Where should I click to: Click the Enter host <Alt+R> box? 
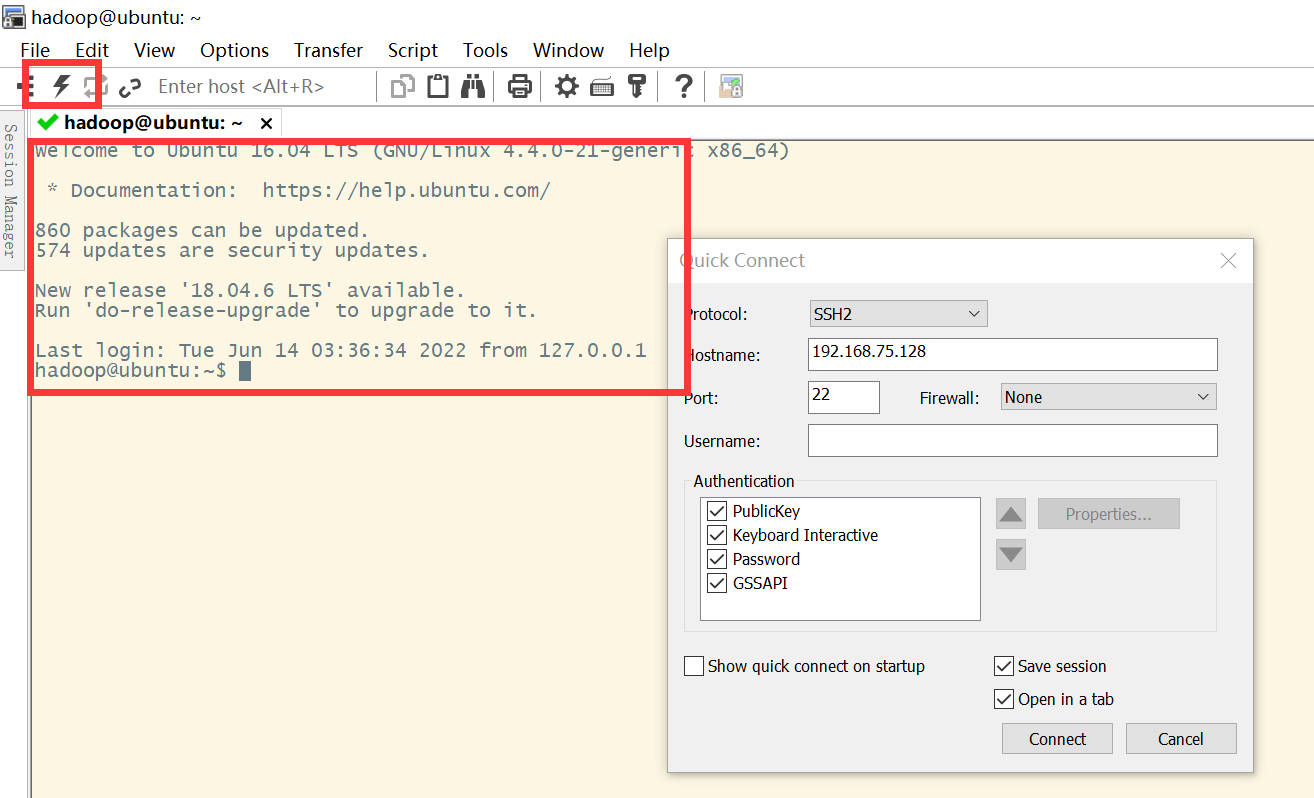click(x=262, y=87)
